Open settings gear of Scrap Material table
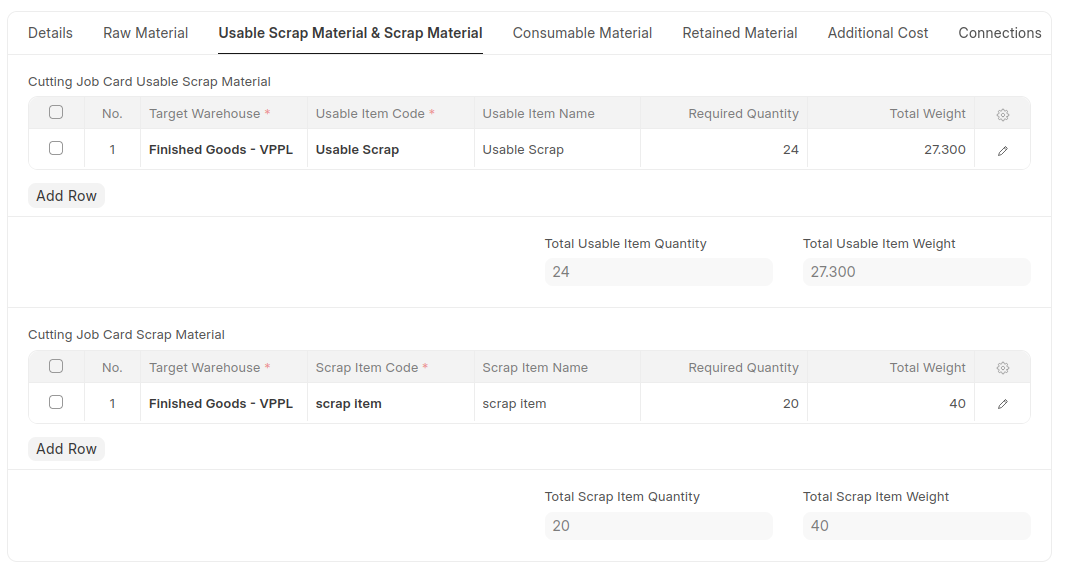The width and height of the screenshot is (1065, 575). pos(1003,368)
